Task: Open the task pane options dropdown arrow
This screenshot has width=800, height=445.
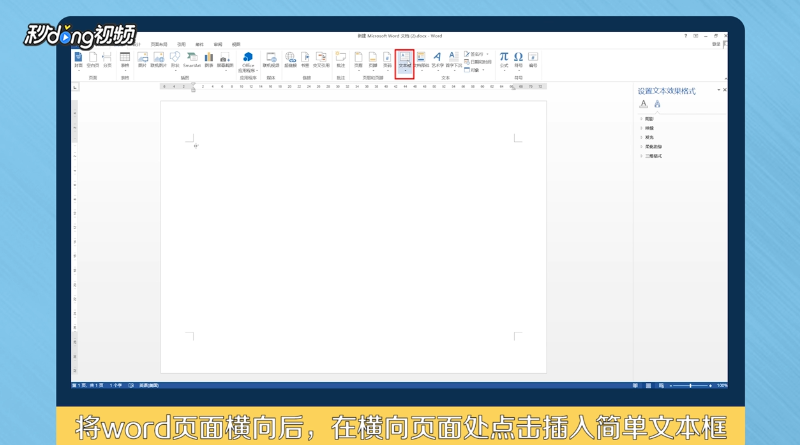Action: 718,90
